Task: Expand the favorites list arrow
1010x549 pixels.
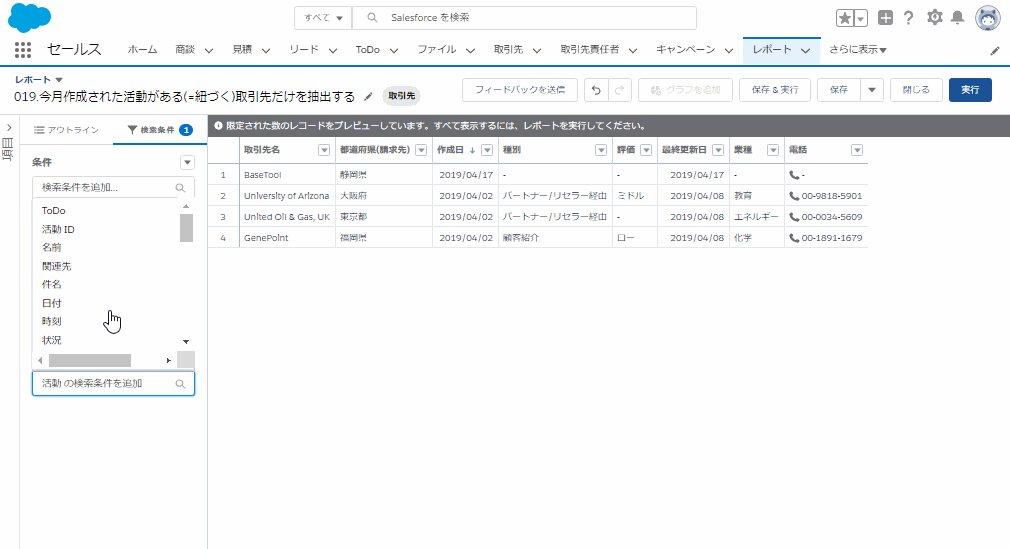Action: (861, 18)
